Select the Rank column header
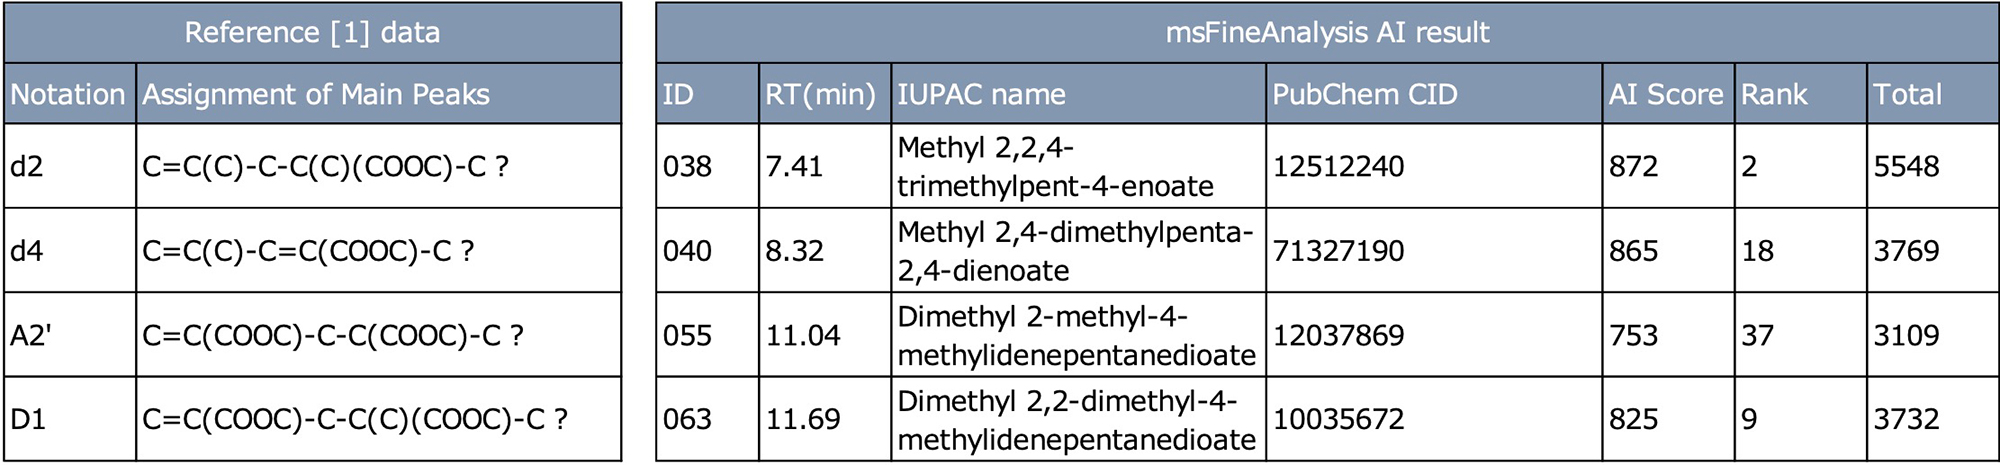2000x465 pixels. (1774, 94)
